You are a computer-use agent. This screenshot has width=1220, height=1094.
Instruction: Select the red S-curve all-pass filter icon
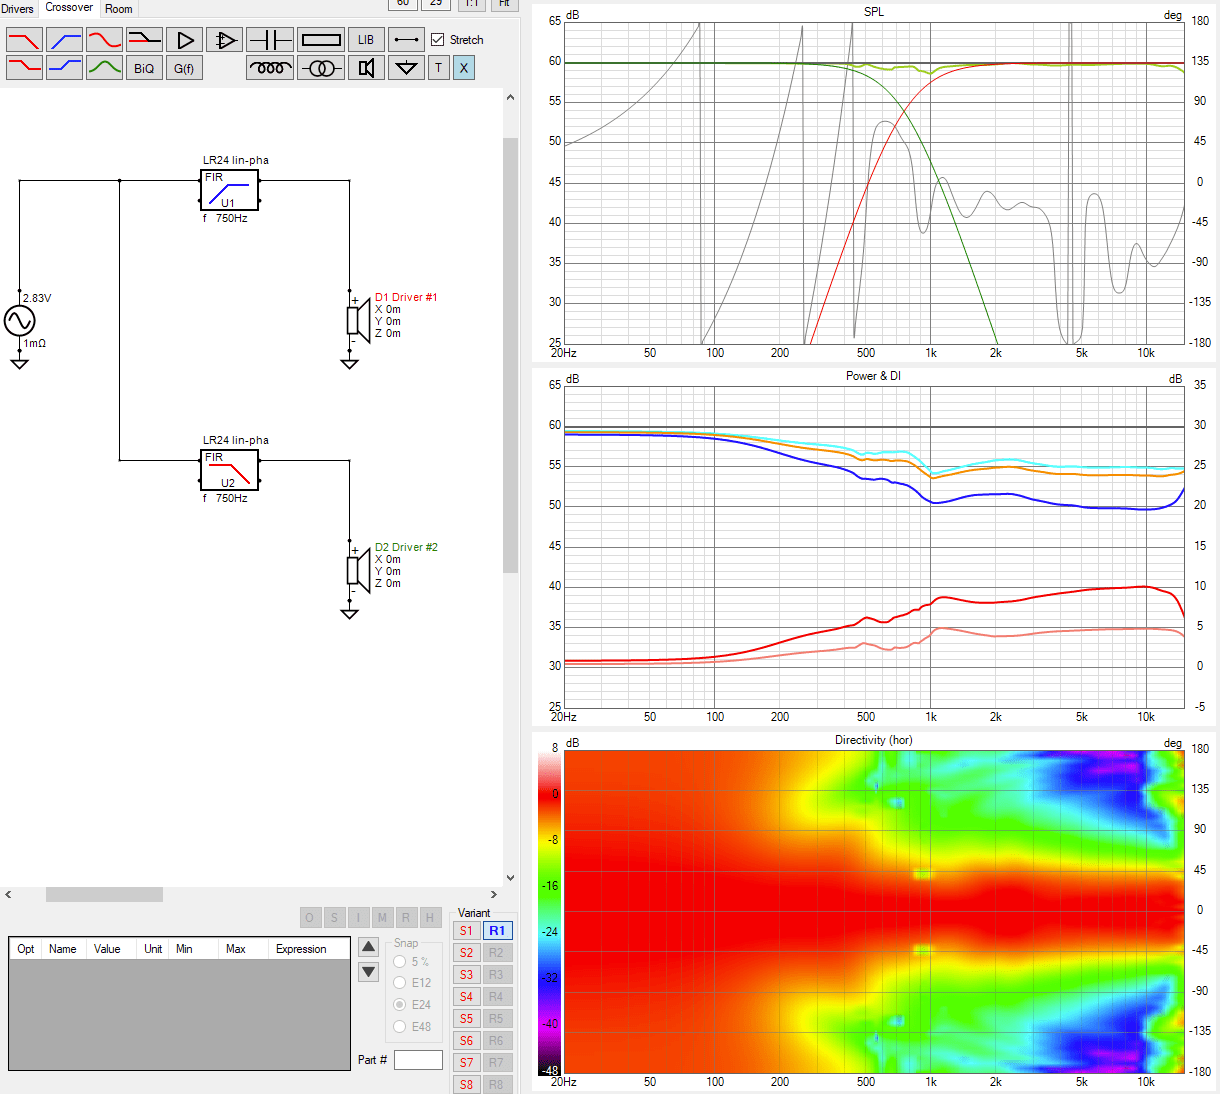(x=104, y=40)
